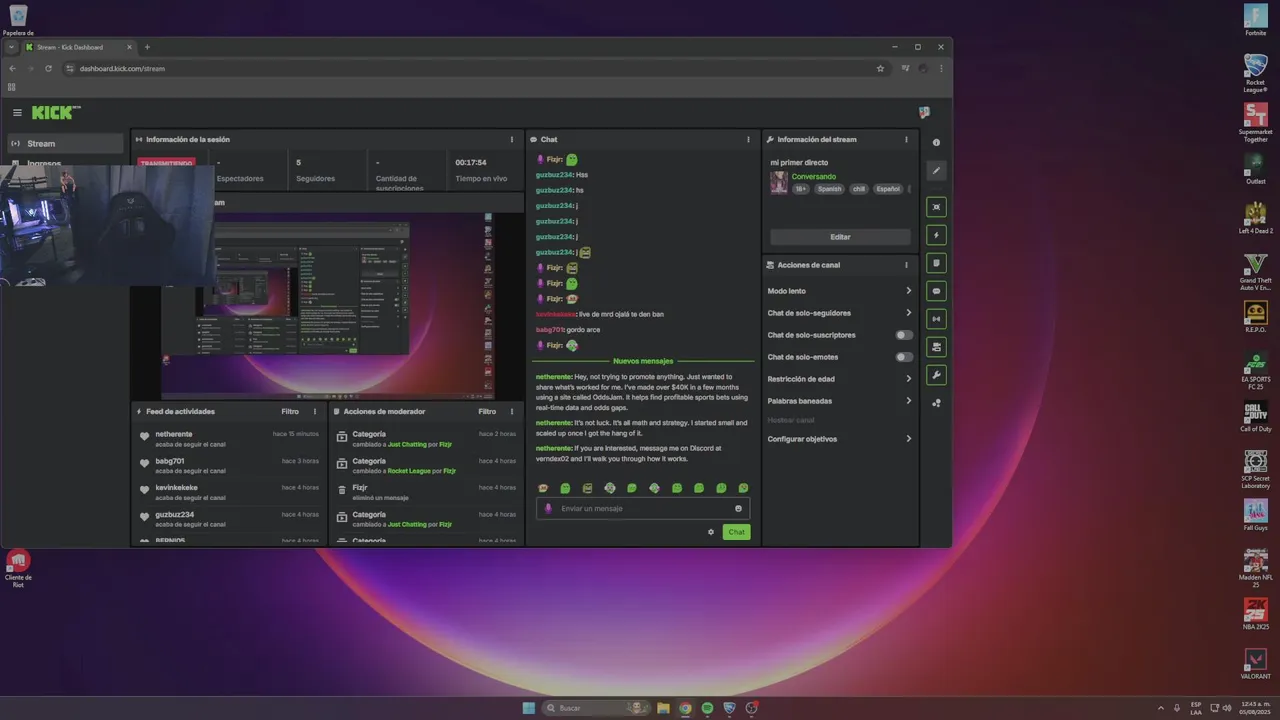
Task: Click the Just Chatting link in moderator actions
Action: tap(407, 444)
